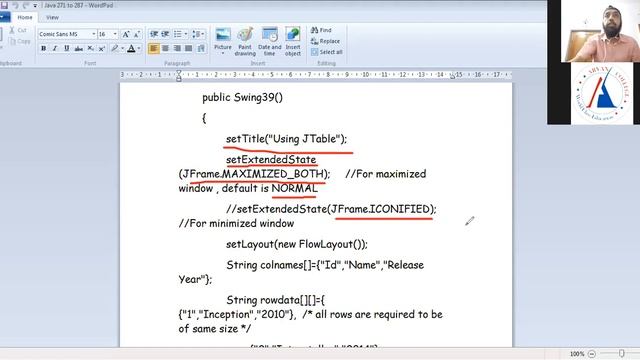Justify the paragraph text

click(x=189, y=49)
